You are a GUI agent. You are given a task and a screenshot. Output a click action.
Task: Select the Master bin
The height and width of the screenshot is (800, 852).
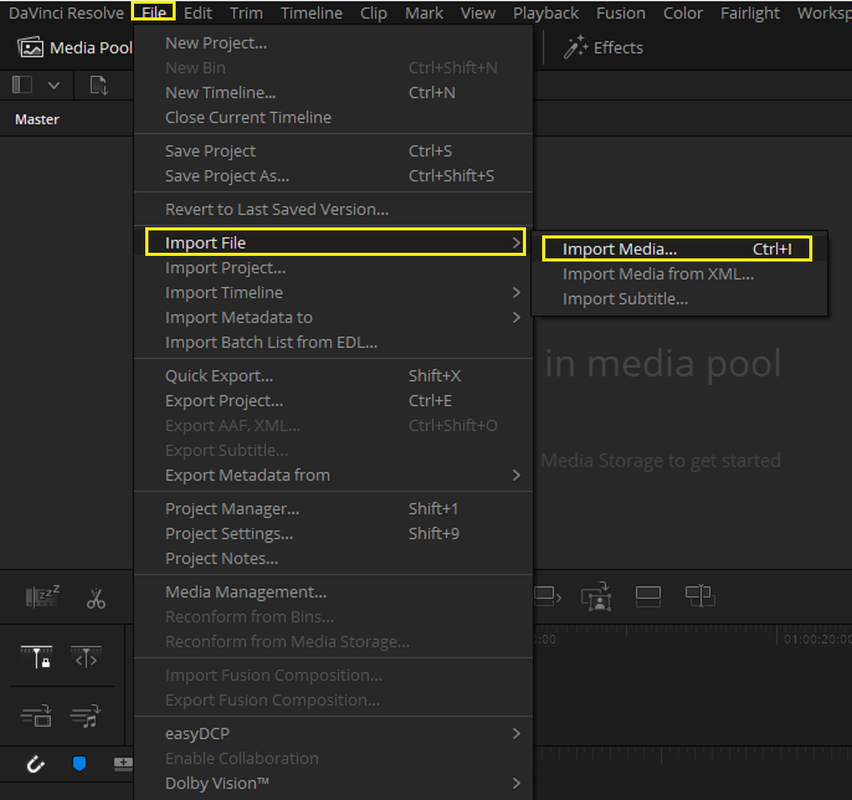[x=37, y=120]
